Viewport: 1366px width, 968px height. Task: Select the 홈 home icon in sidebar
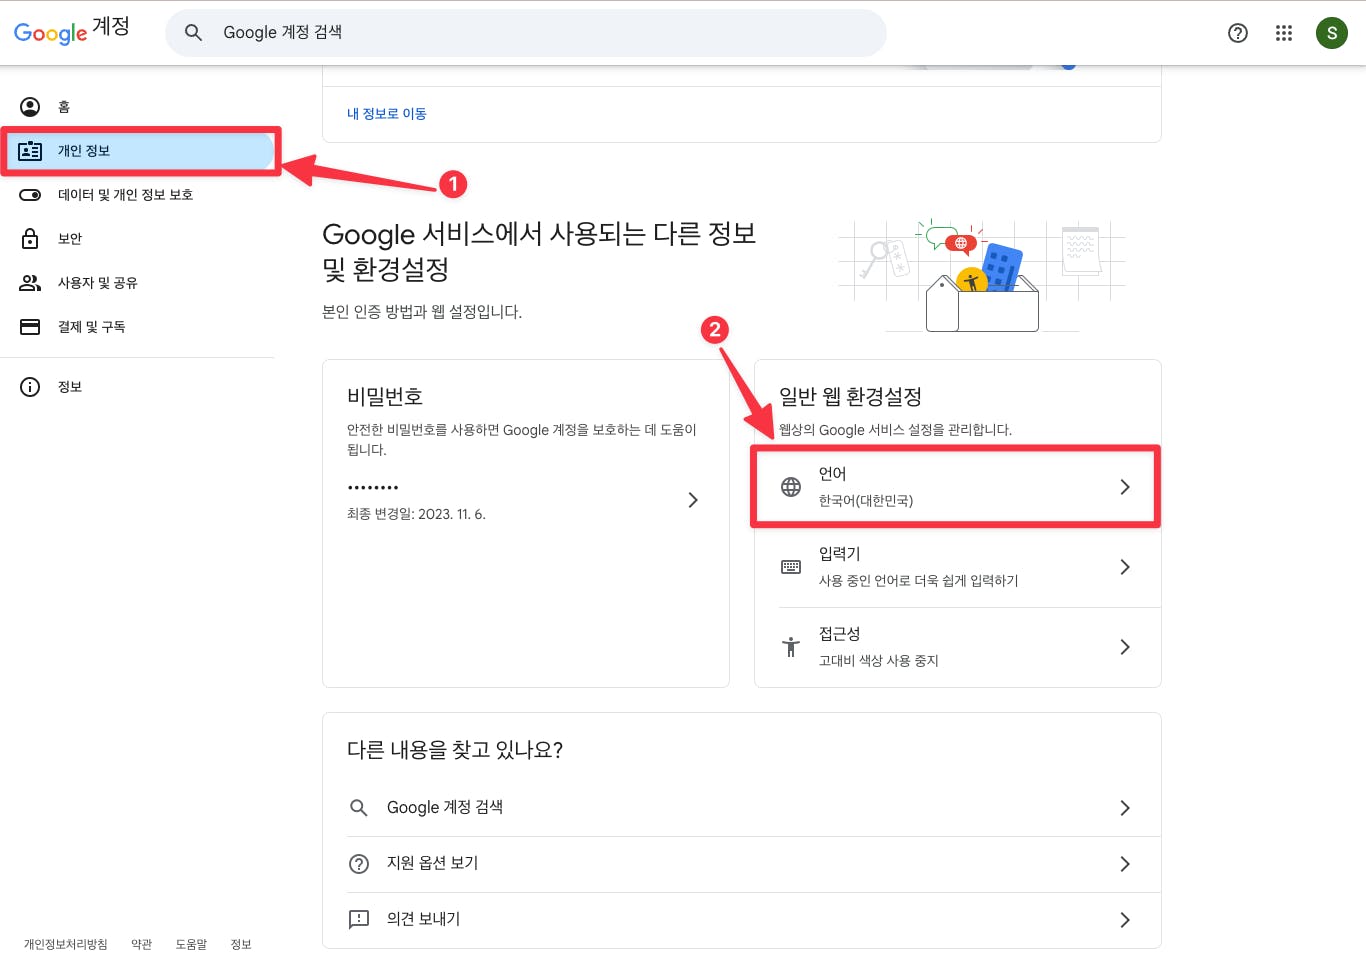(30, 106)
